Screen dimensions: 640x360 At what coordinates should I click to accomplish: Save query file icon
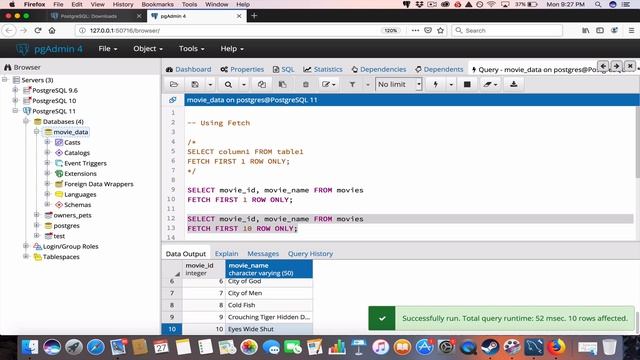[x=195, y=84]
